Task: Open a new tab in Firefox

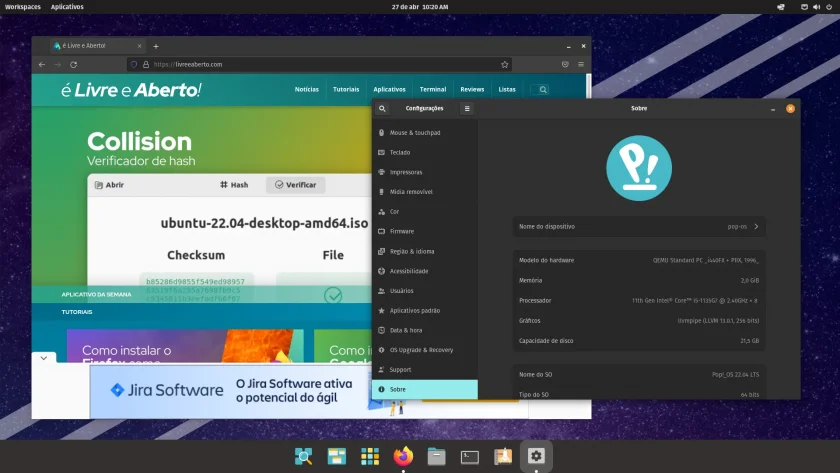Action: 156,46
